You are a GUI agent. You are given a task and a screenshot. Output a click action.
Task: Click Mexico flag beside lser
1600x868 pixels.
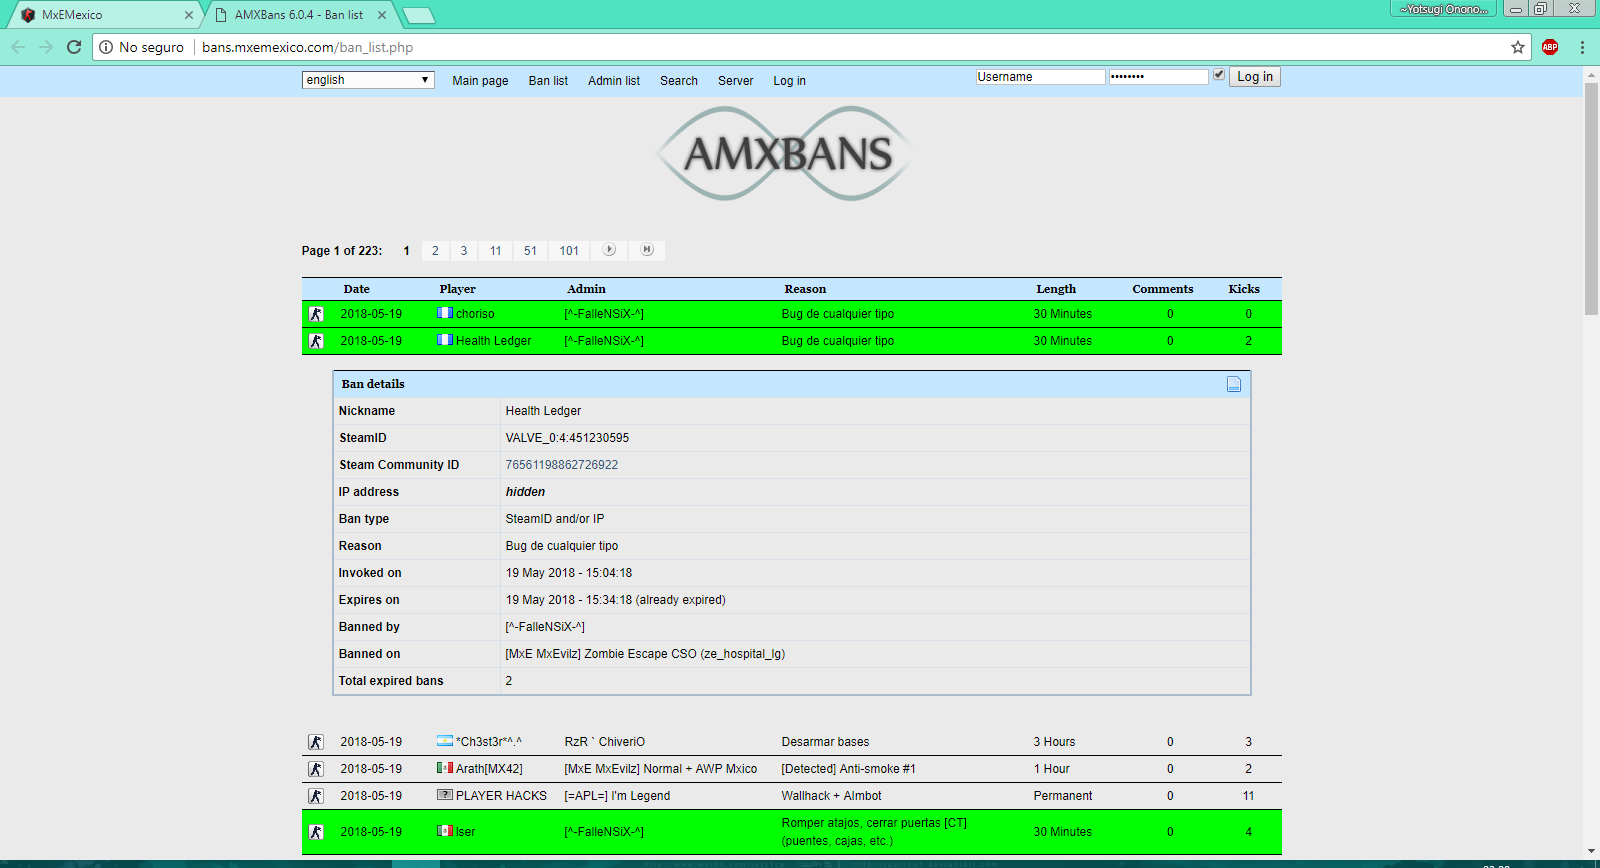pos(445,831)
